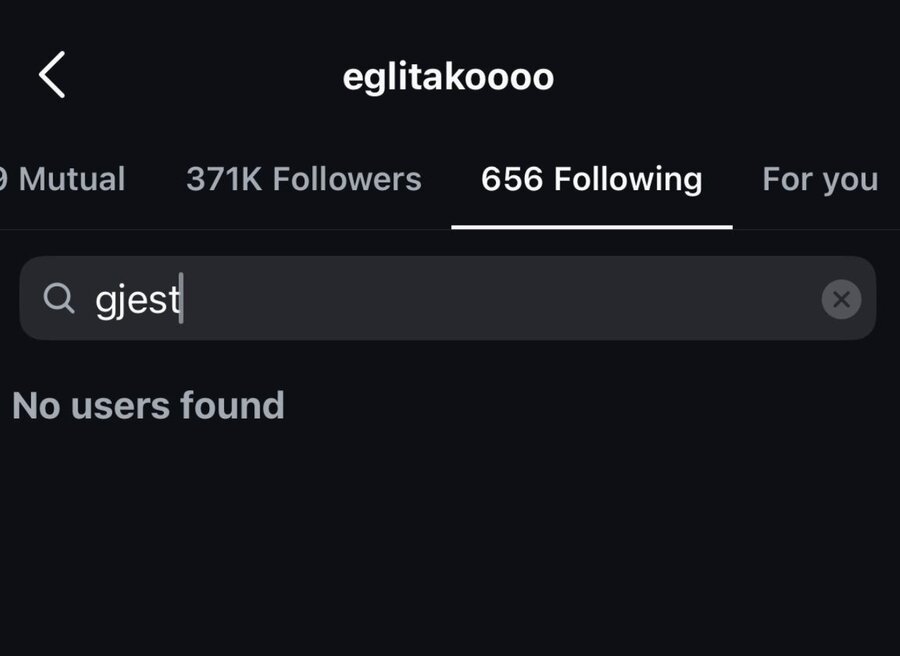The width and height of the screenshot is (900, 656).
Task: Return to the profile via the back chevron
Action: tap(52, 76)
